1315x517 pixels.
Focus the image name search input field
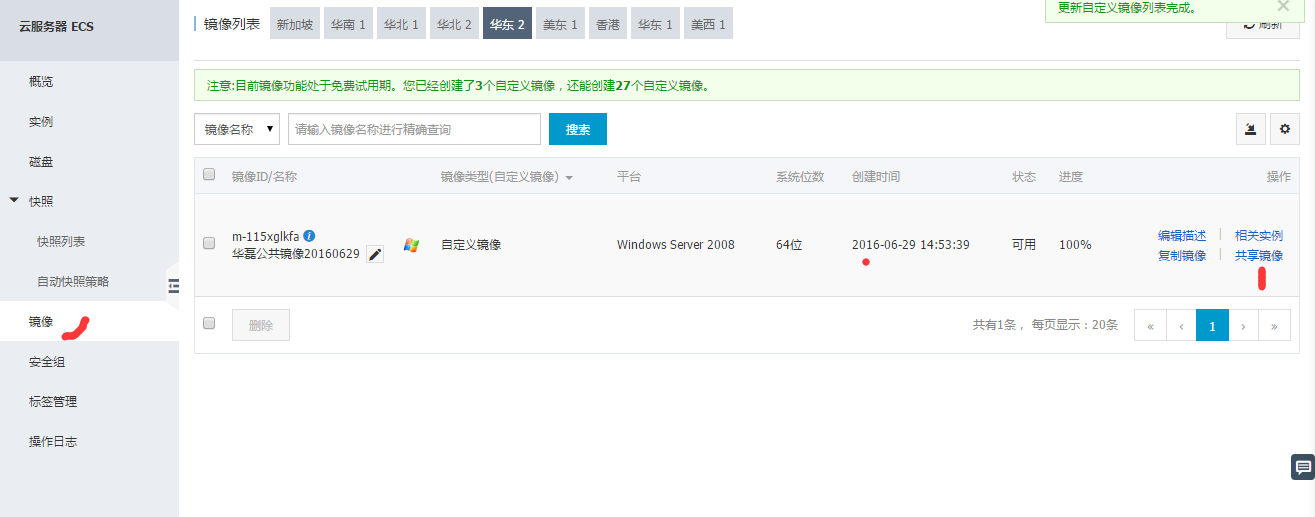tap(414, 129)
